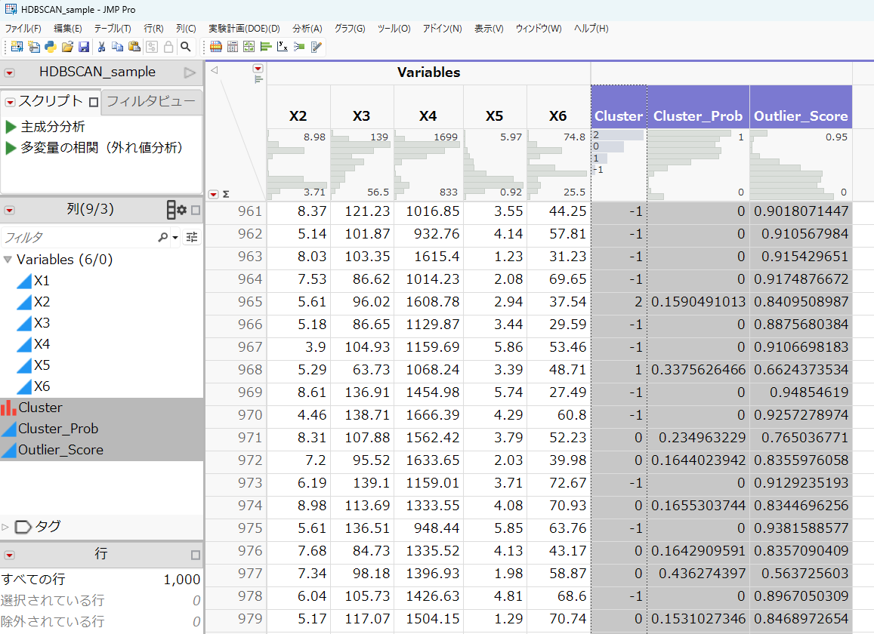Open the HDBSCAN_sample red triangle menu
874x634 pixels.
(x=9, y=73)
